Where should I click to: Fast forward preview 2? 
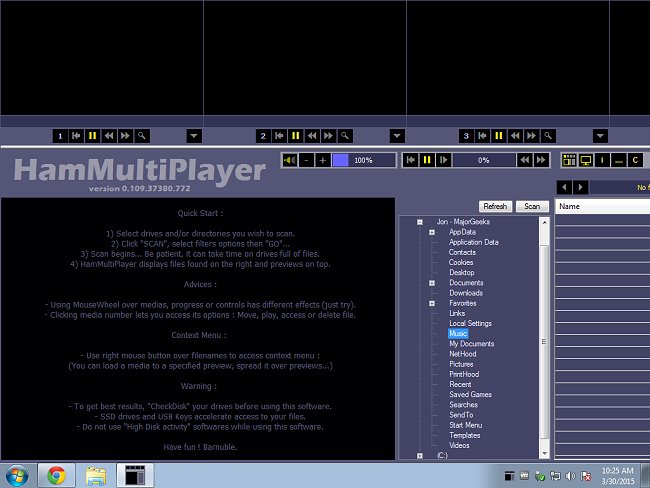(328, 136)
